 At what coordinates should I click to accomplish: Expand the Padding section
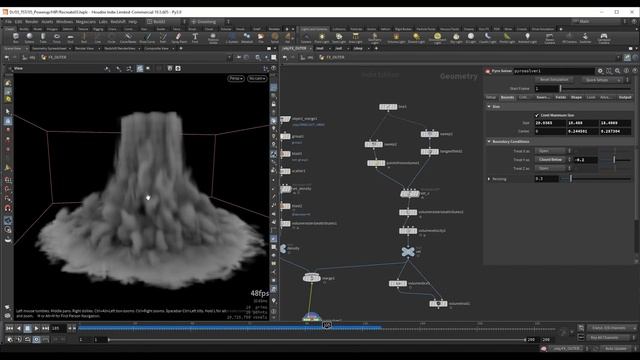tap(489, 179)
